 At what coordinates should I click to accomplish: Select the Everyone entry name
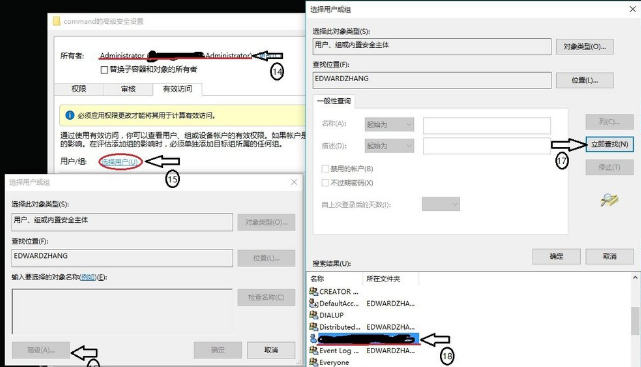tap(334, 363)
